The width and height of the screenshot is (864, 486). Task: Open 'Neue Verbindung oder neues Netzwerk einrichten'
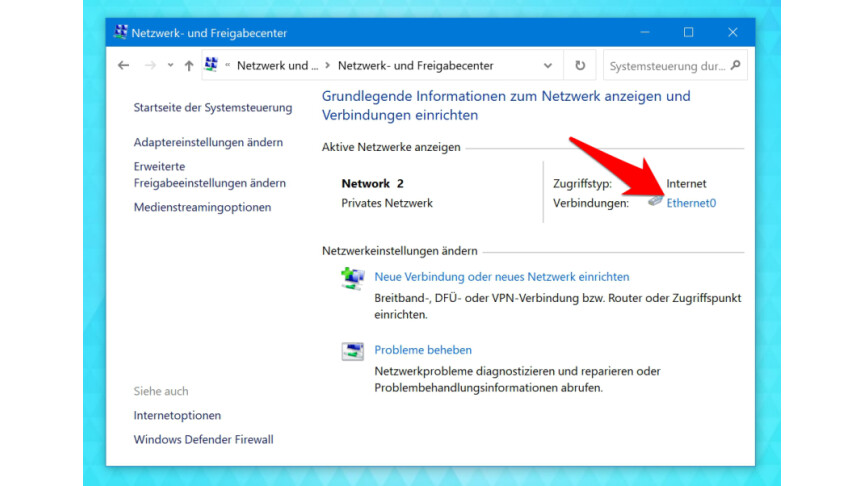(501, 277)
